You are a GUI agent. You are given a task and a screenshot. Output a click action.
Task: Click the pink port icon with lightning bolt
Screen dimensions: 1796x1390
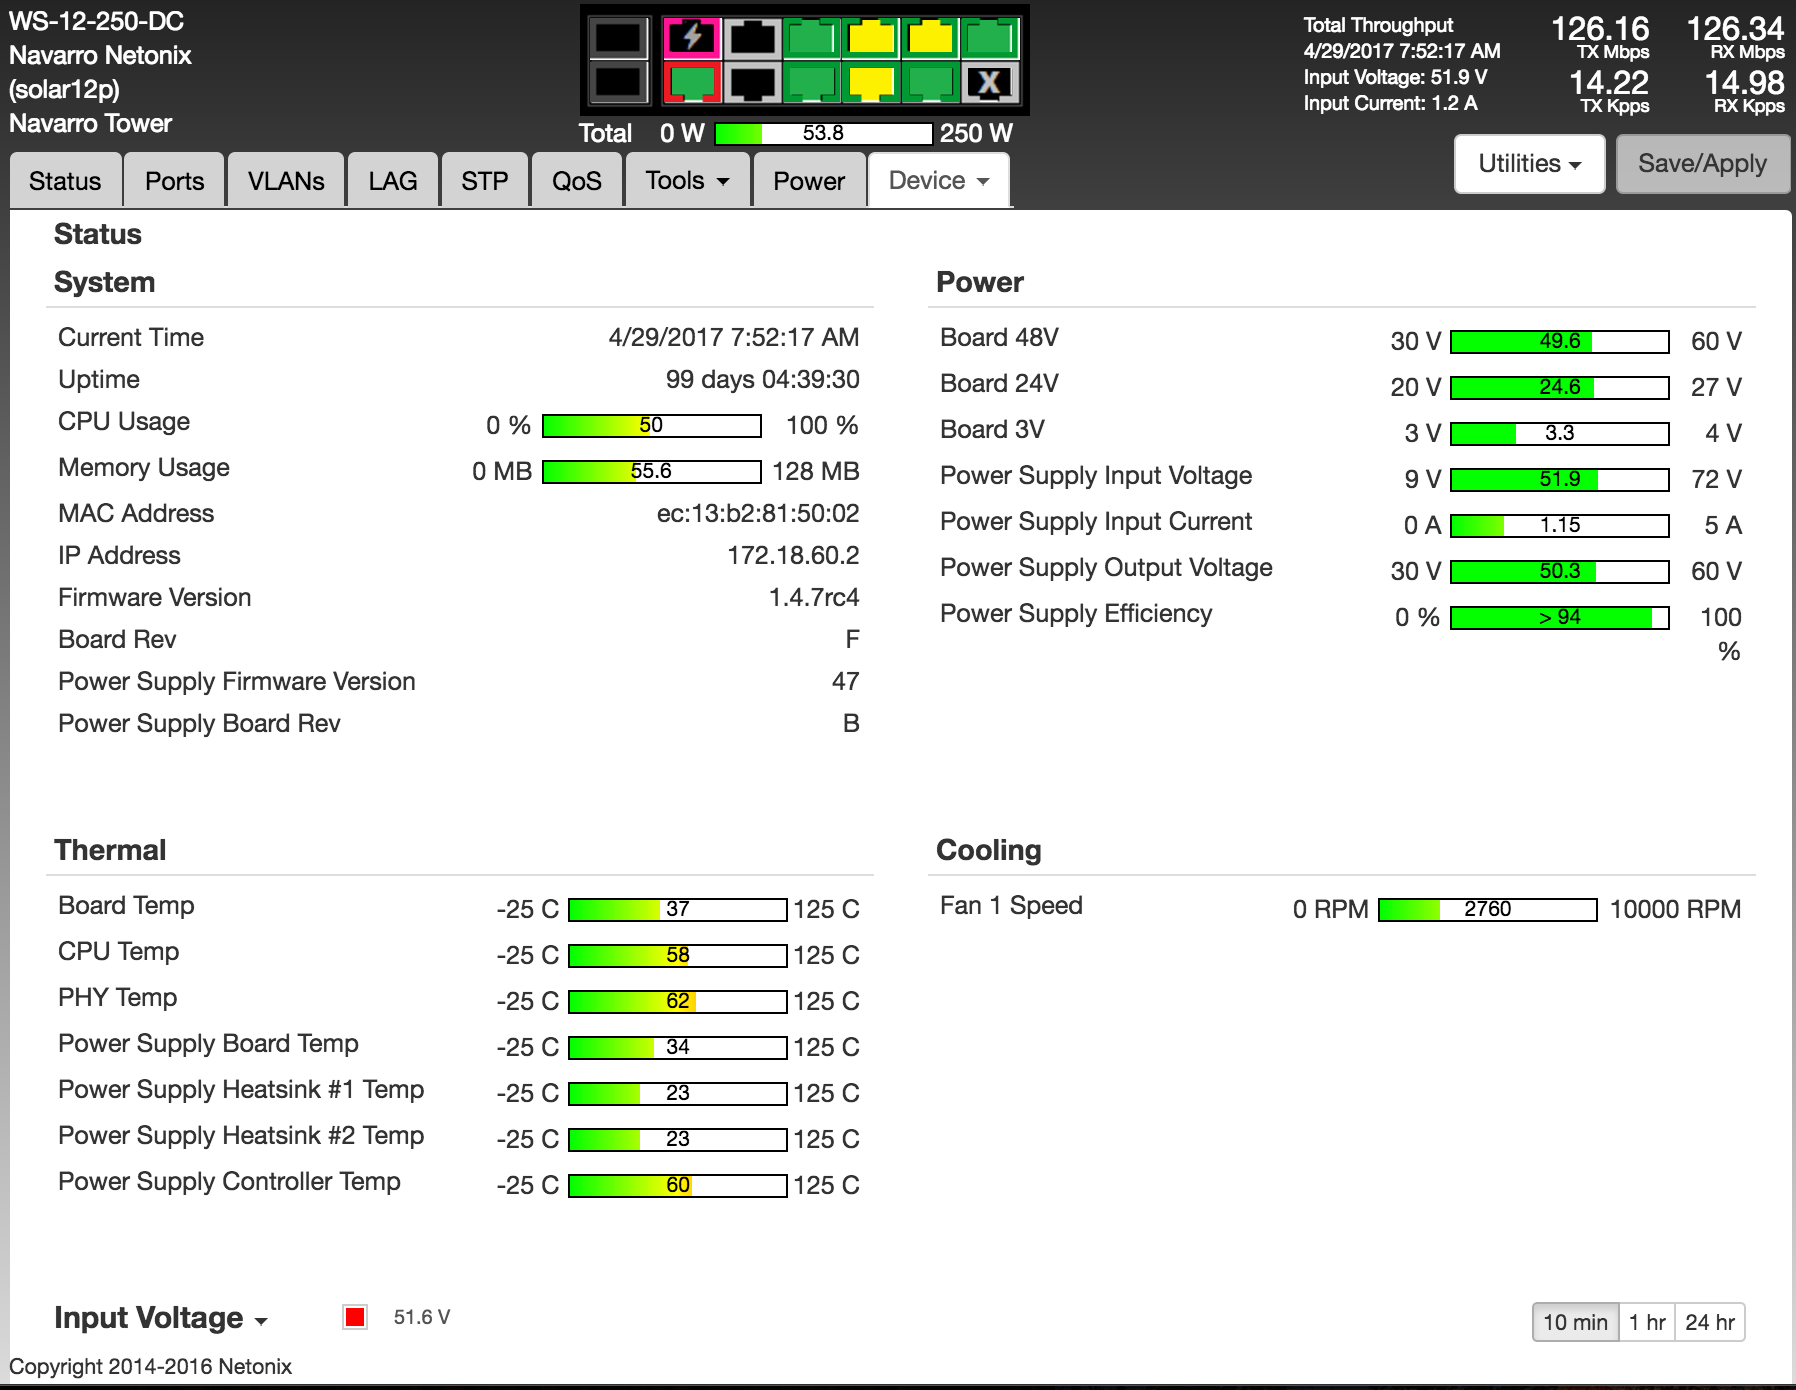click(x=692, y=39)
